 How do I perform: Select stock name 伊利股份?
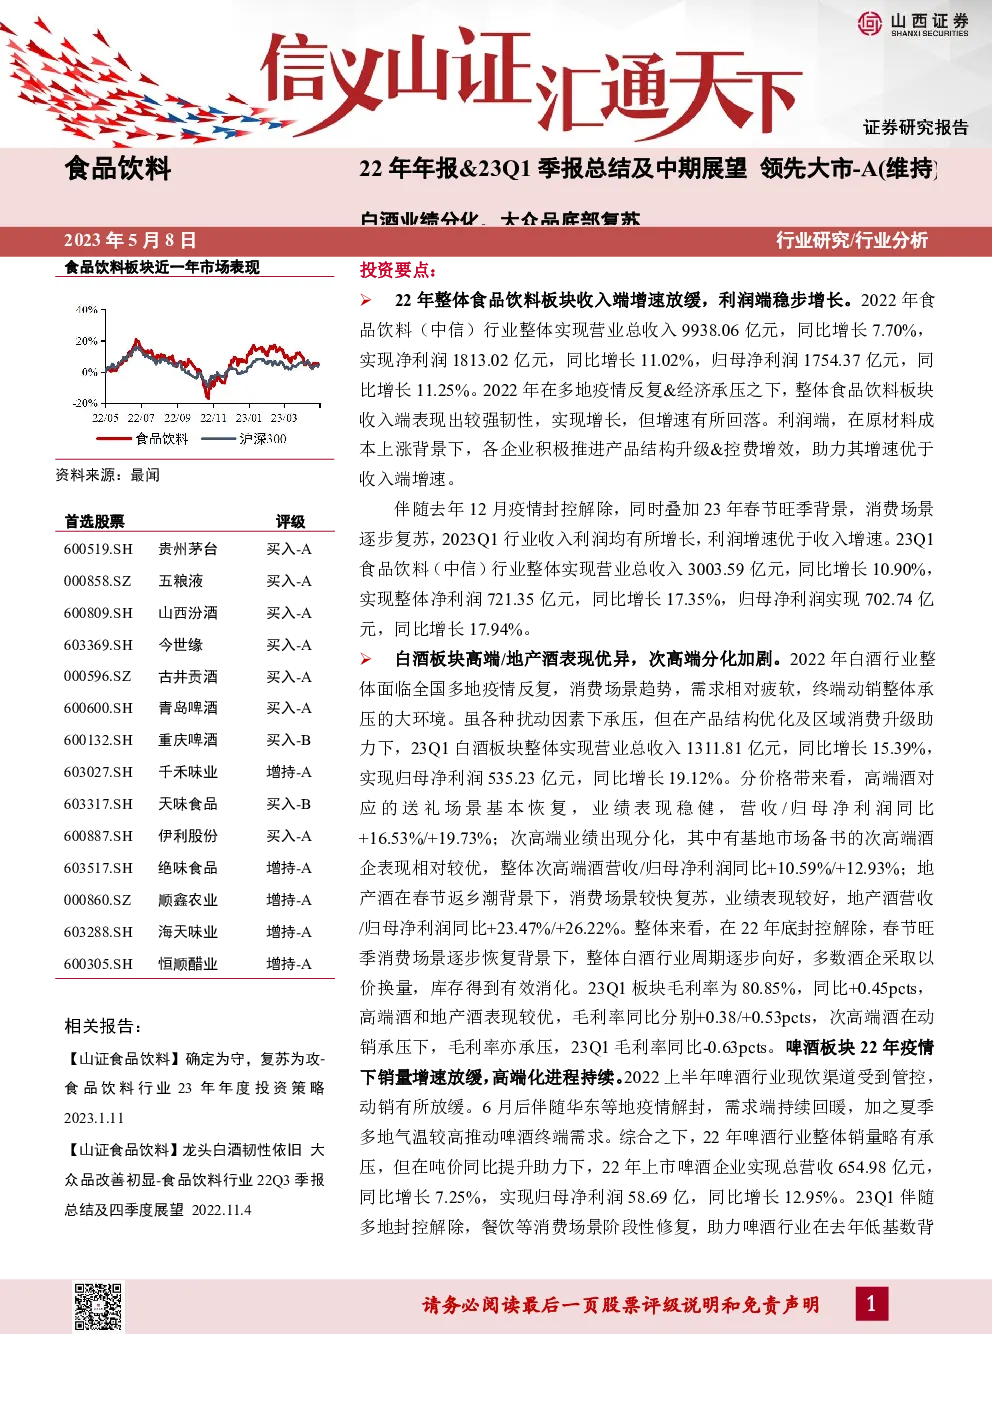click(187, 836)
